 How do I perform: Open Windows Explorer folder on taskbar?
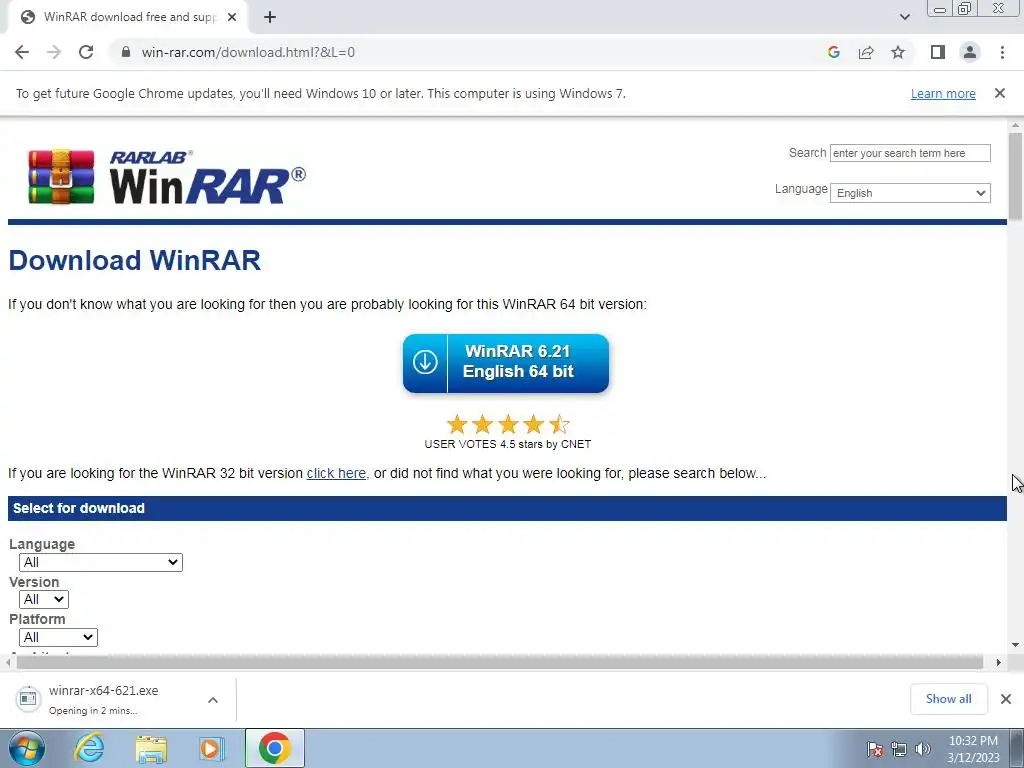(x=151, y=748)
